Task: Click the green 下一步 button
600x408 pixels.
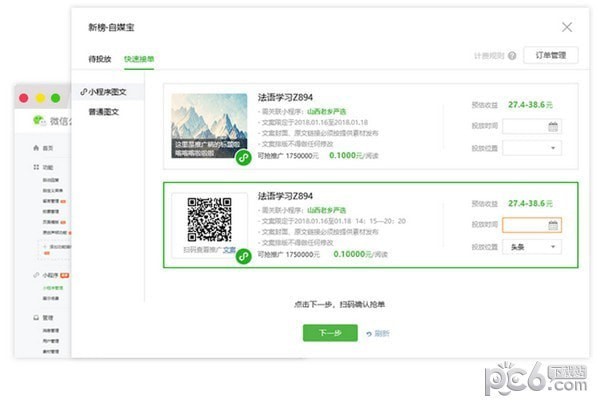Action: [x=330, y=333]
